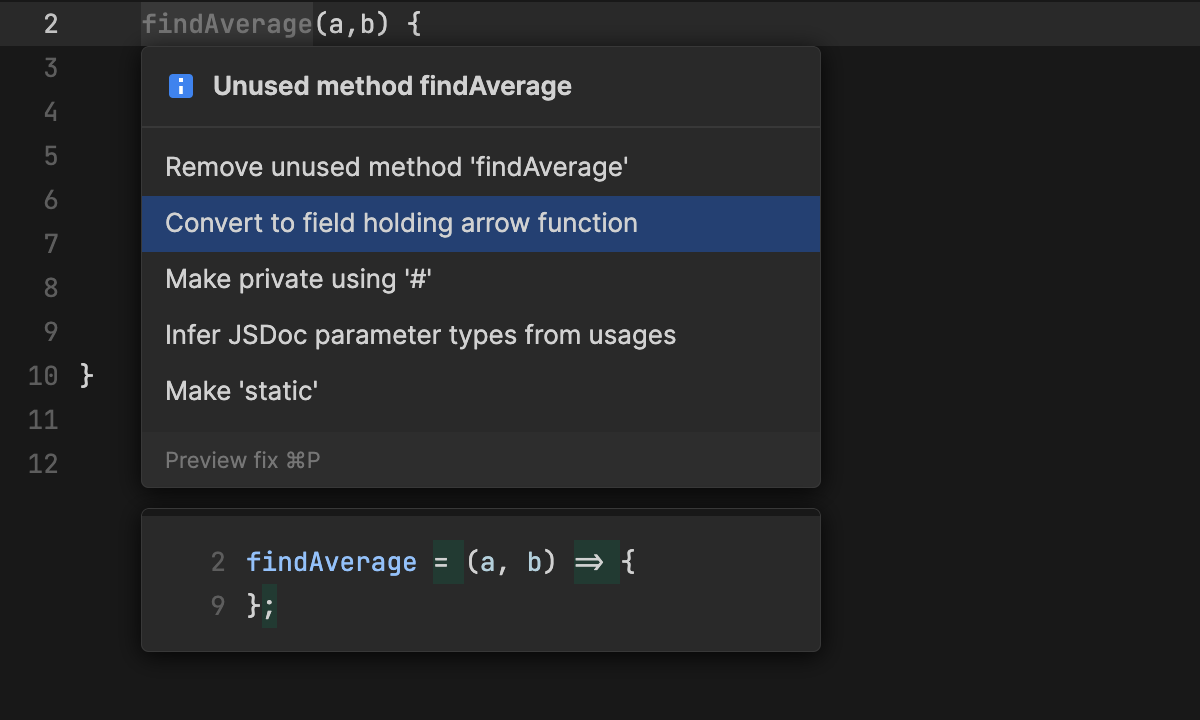Apply the "Make private using '#'" fix
Viewport: 1200px width, 720px height.
pyautogui.click(x=297, y=279)
